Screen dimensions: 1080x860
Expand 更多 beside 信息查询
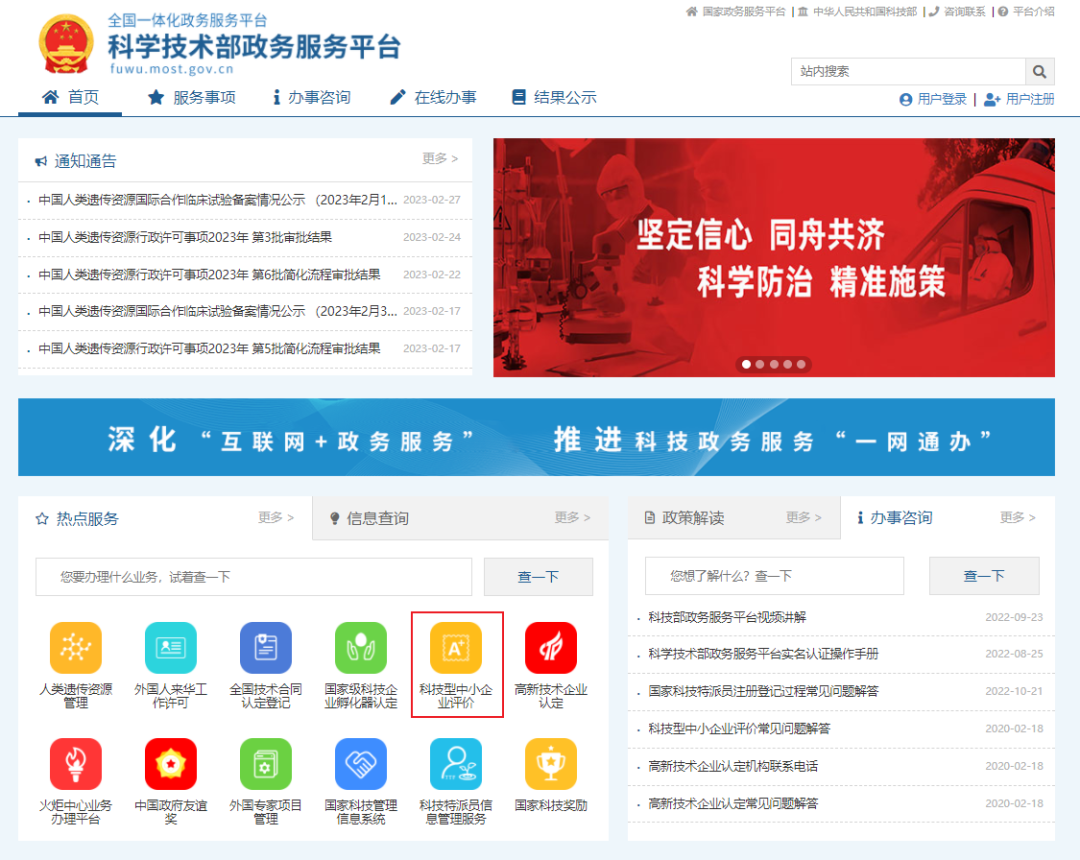coord(573,517)
